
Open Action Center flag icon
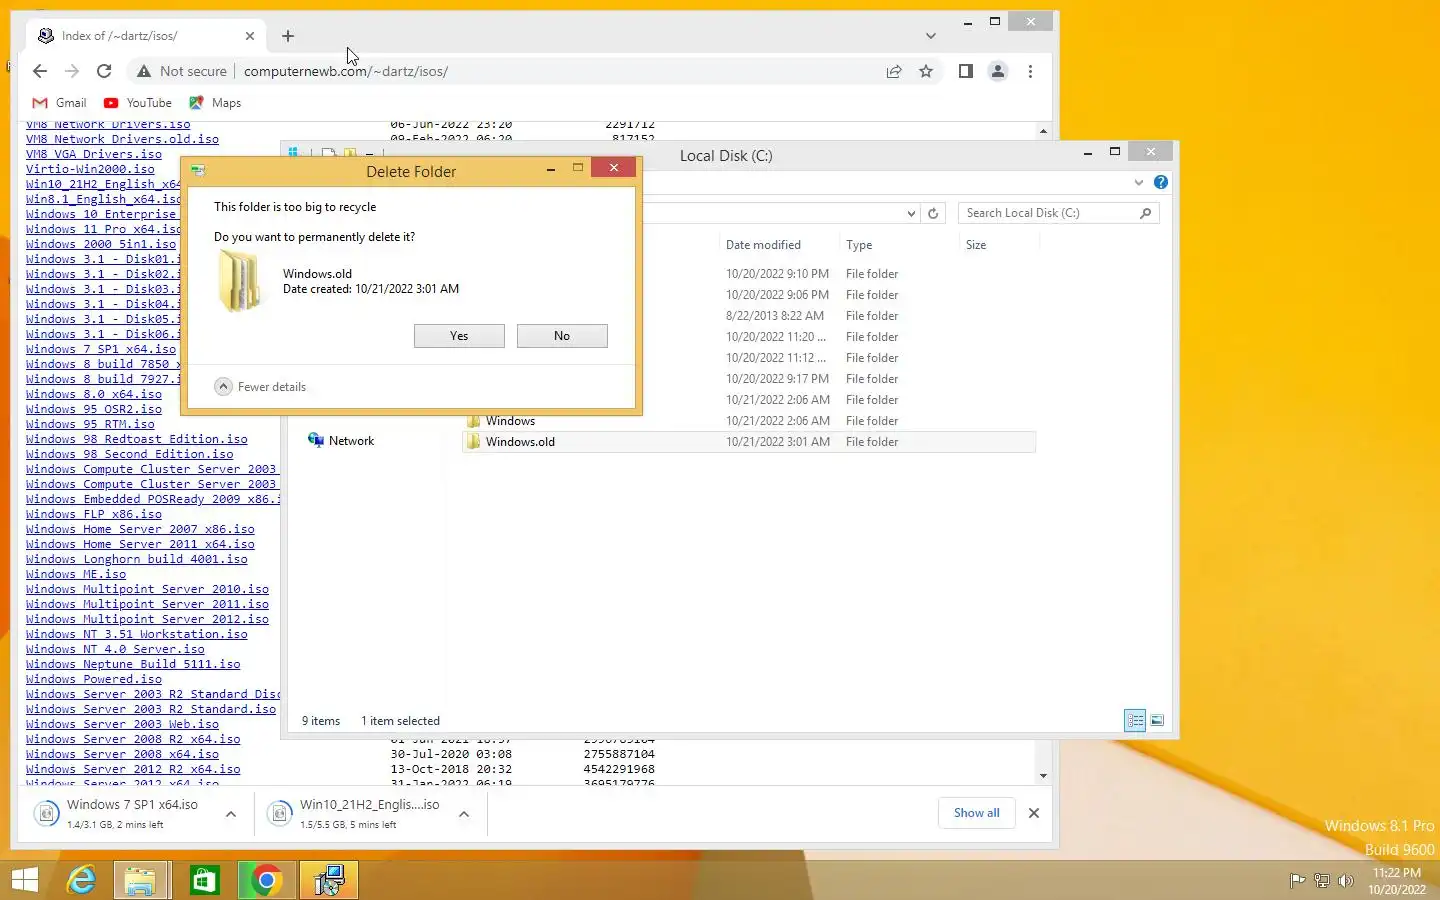pos(1297,881)
